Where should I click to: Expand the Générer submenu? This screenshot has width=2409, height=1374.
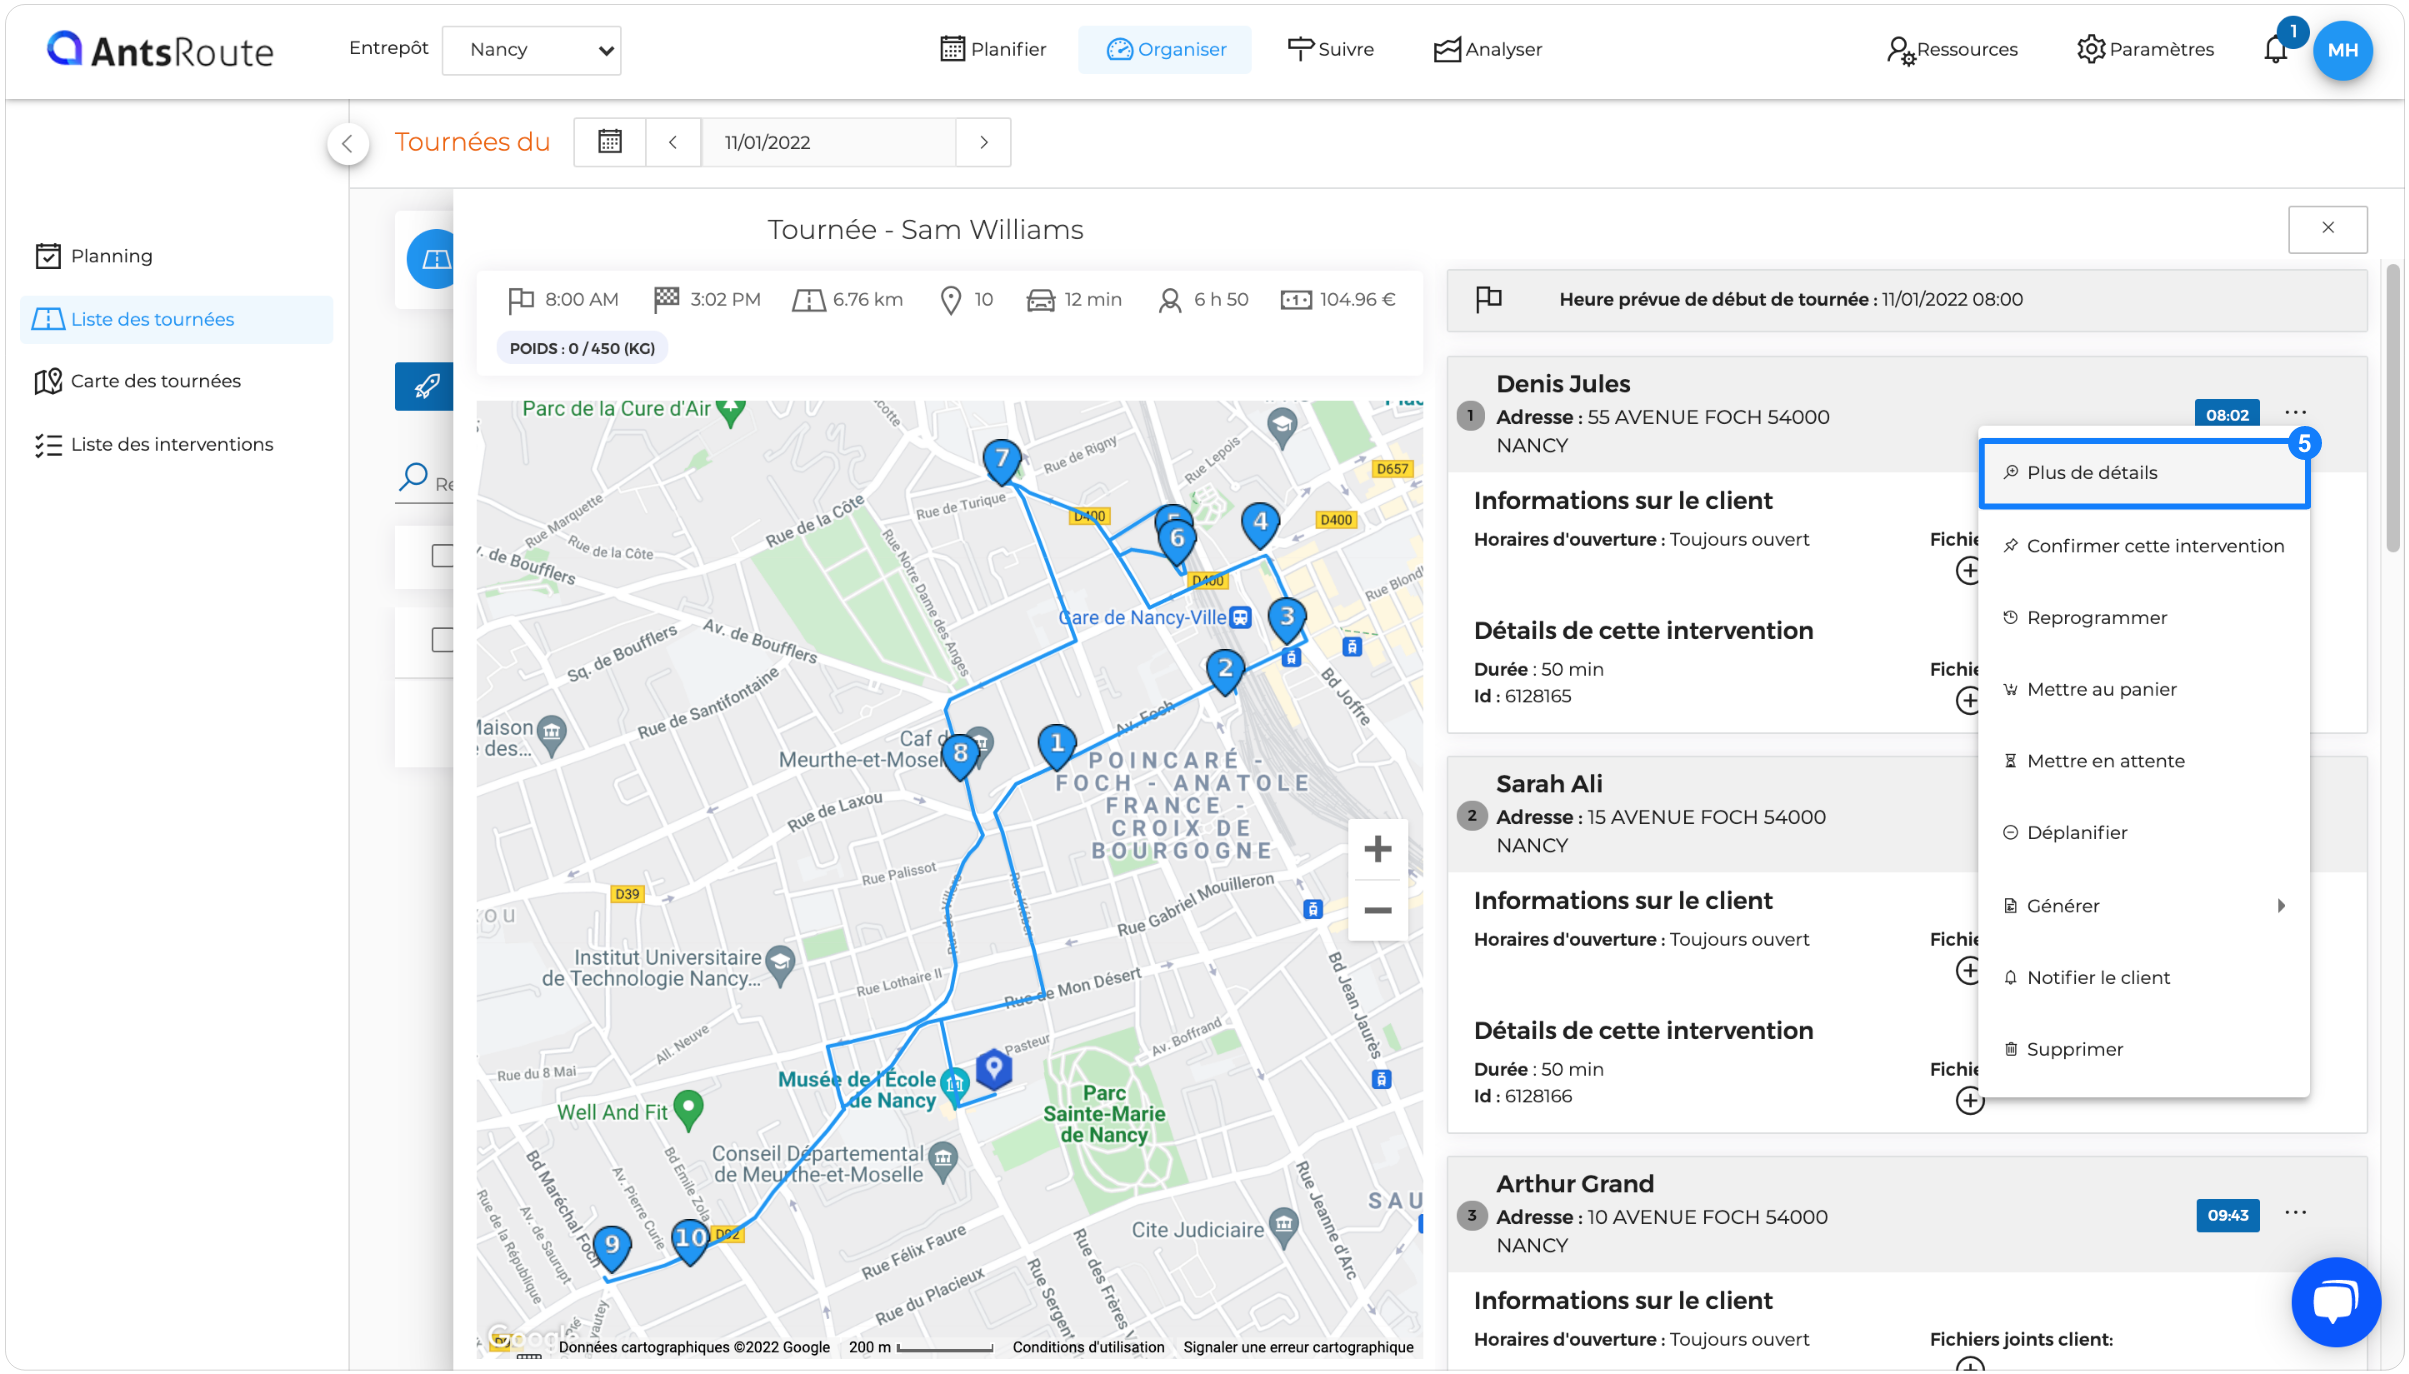click(2143, 906)
